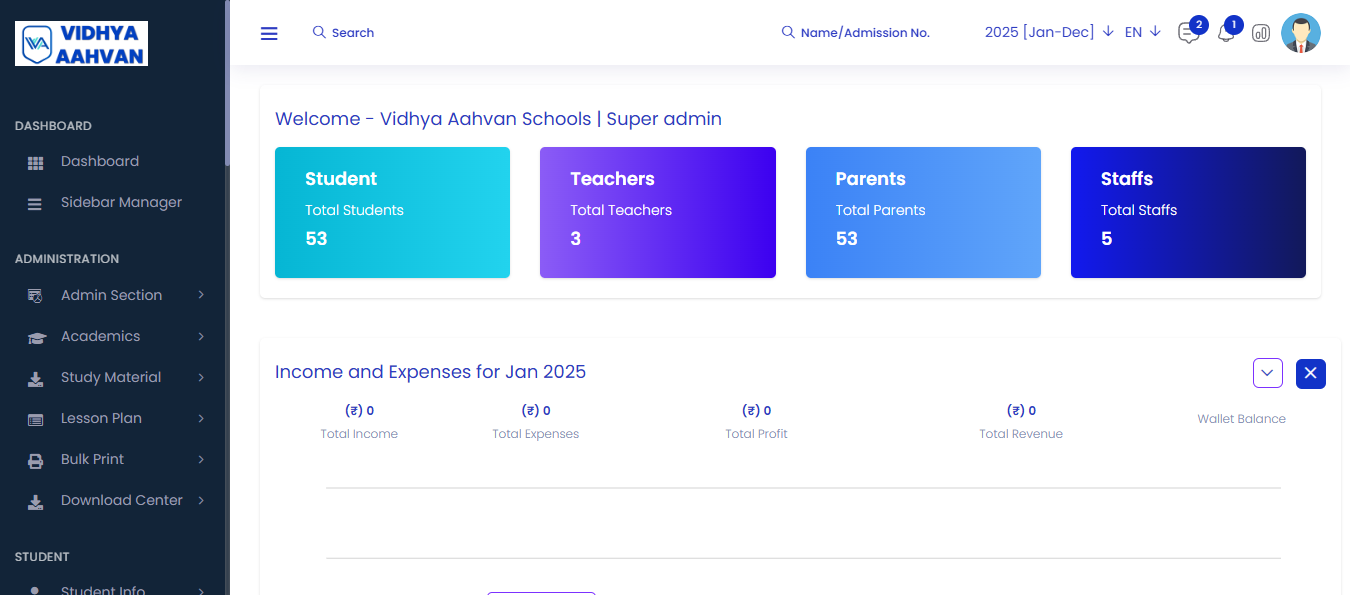The width and height of the screenshot is (1350, 595).
Task: Collapse the Income and Expenses widget
Action: pyautogui.click(x=1267, y=373)
